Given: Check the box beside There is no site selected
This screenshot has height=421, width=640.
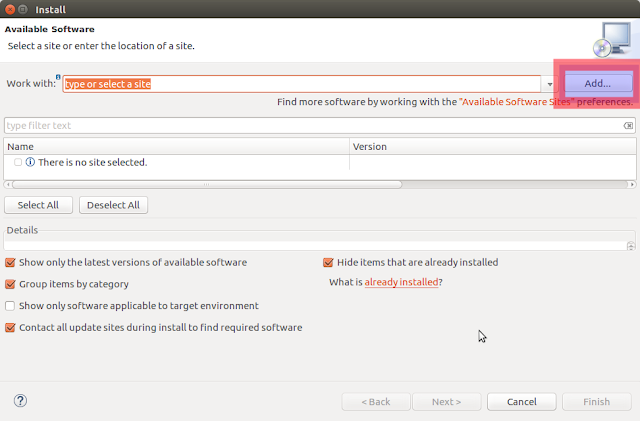Looking at the screenshot, I should (18, 162).
